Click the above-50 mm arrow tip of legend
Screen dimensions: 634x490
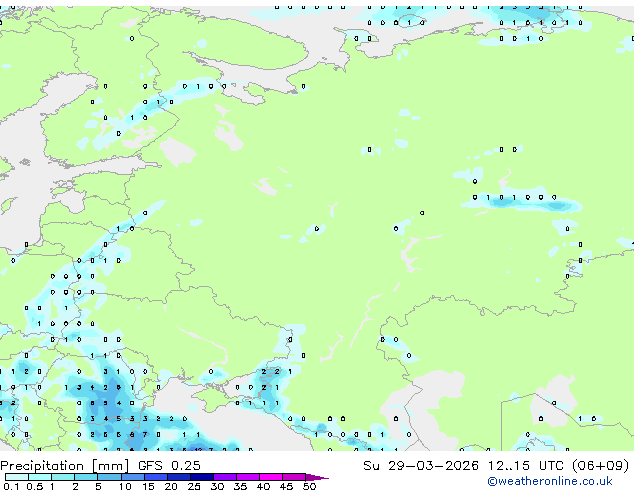(x=317, y=477)
